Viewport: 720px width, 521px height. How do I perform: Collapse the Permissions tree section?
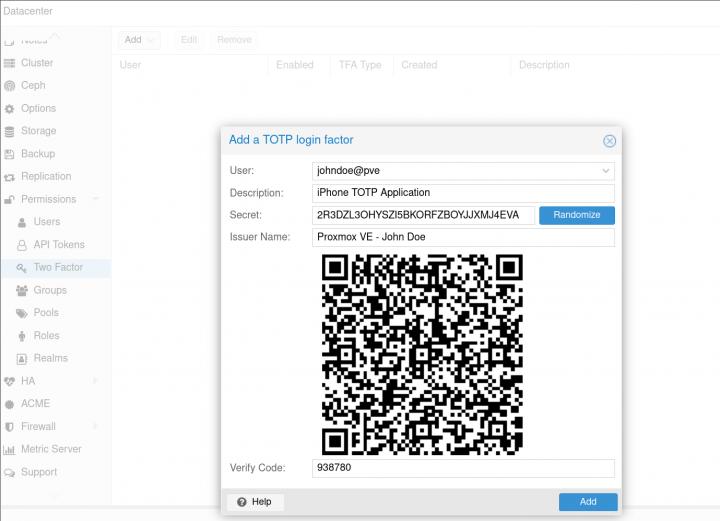point(96,199)
